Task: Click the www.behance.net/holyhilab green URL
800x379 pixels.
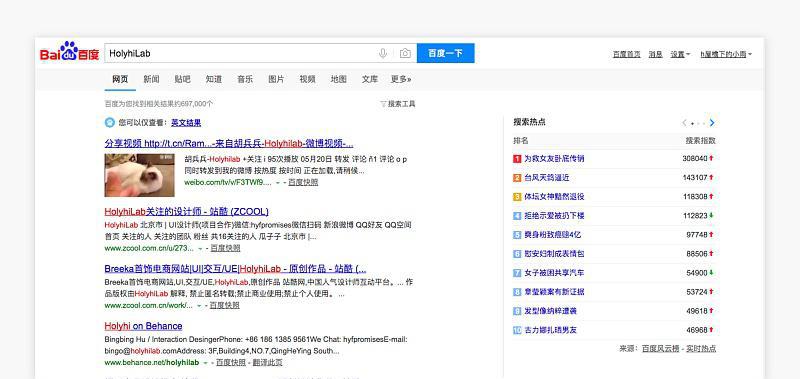Action: tap(152, 363)
